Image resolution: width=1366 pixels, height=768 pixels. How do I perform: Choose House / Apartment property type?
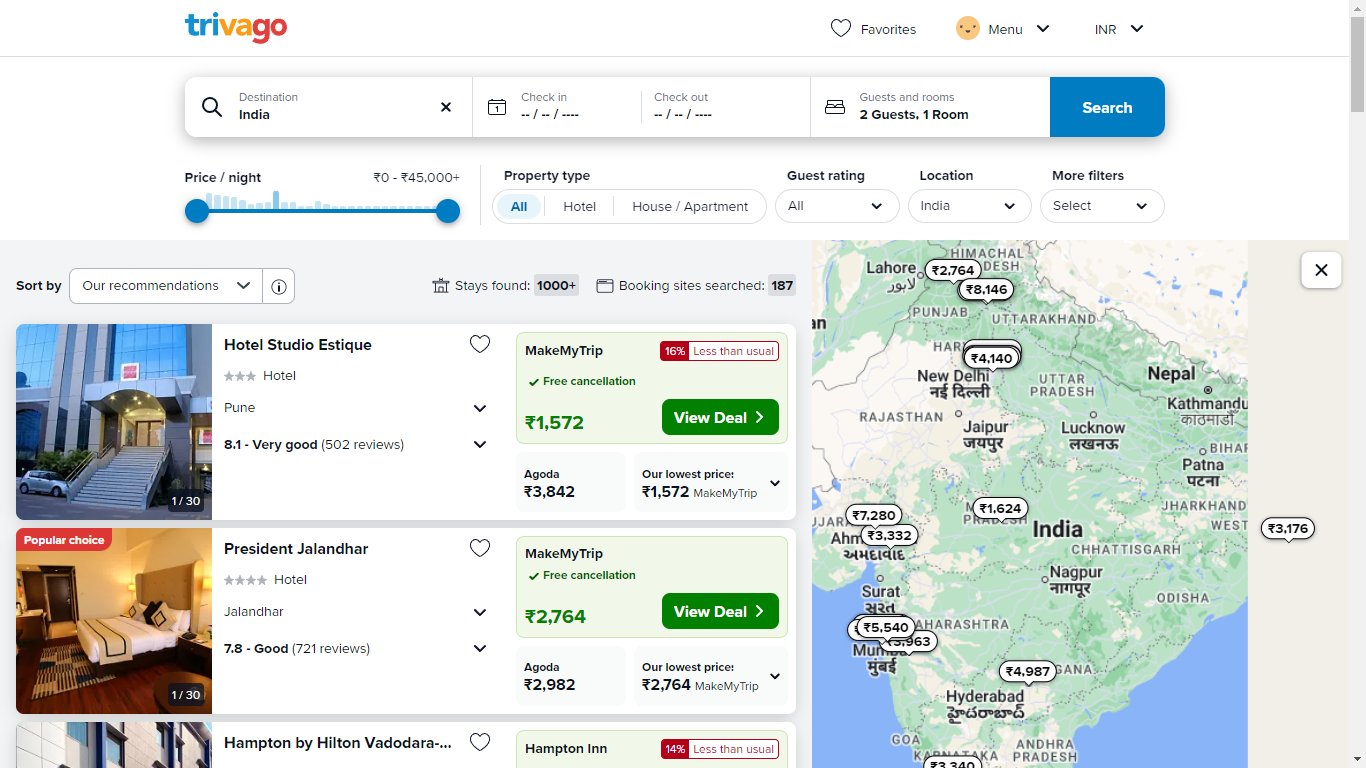click(x=690, y=207)
